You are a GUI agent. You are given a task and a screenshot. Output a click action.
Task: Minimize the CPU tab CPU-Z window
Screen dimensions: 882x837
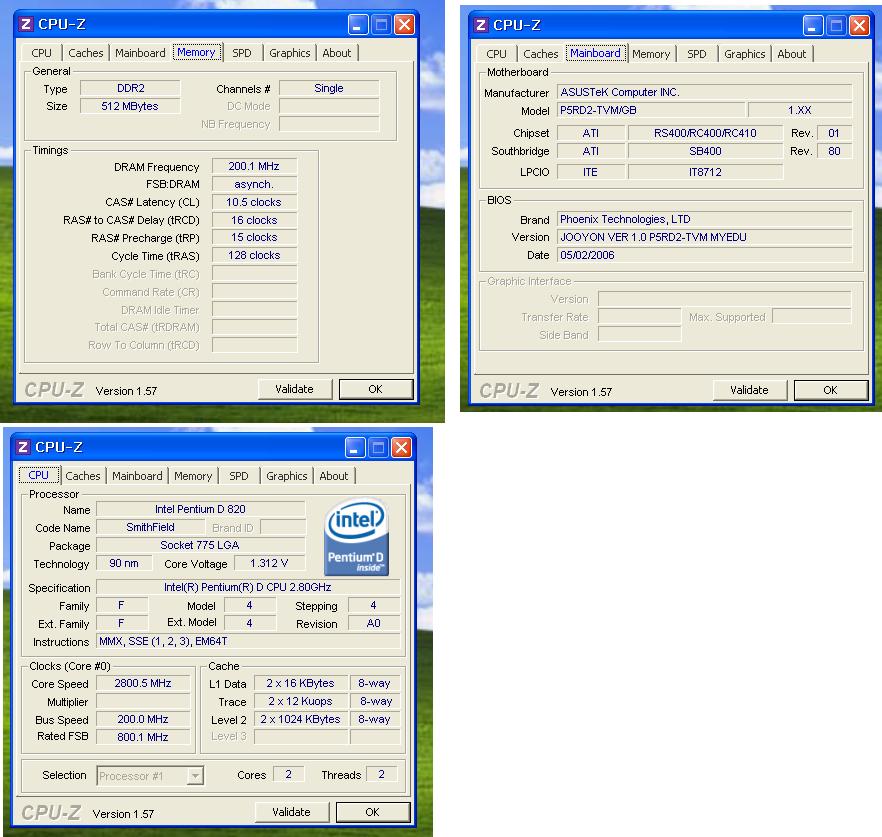(355, 448)
